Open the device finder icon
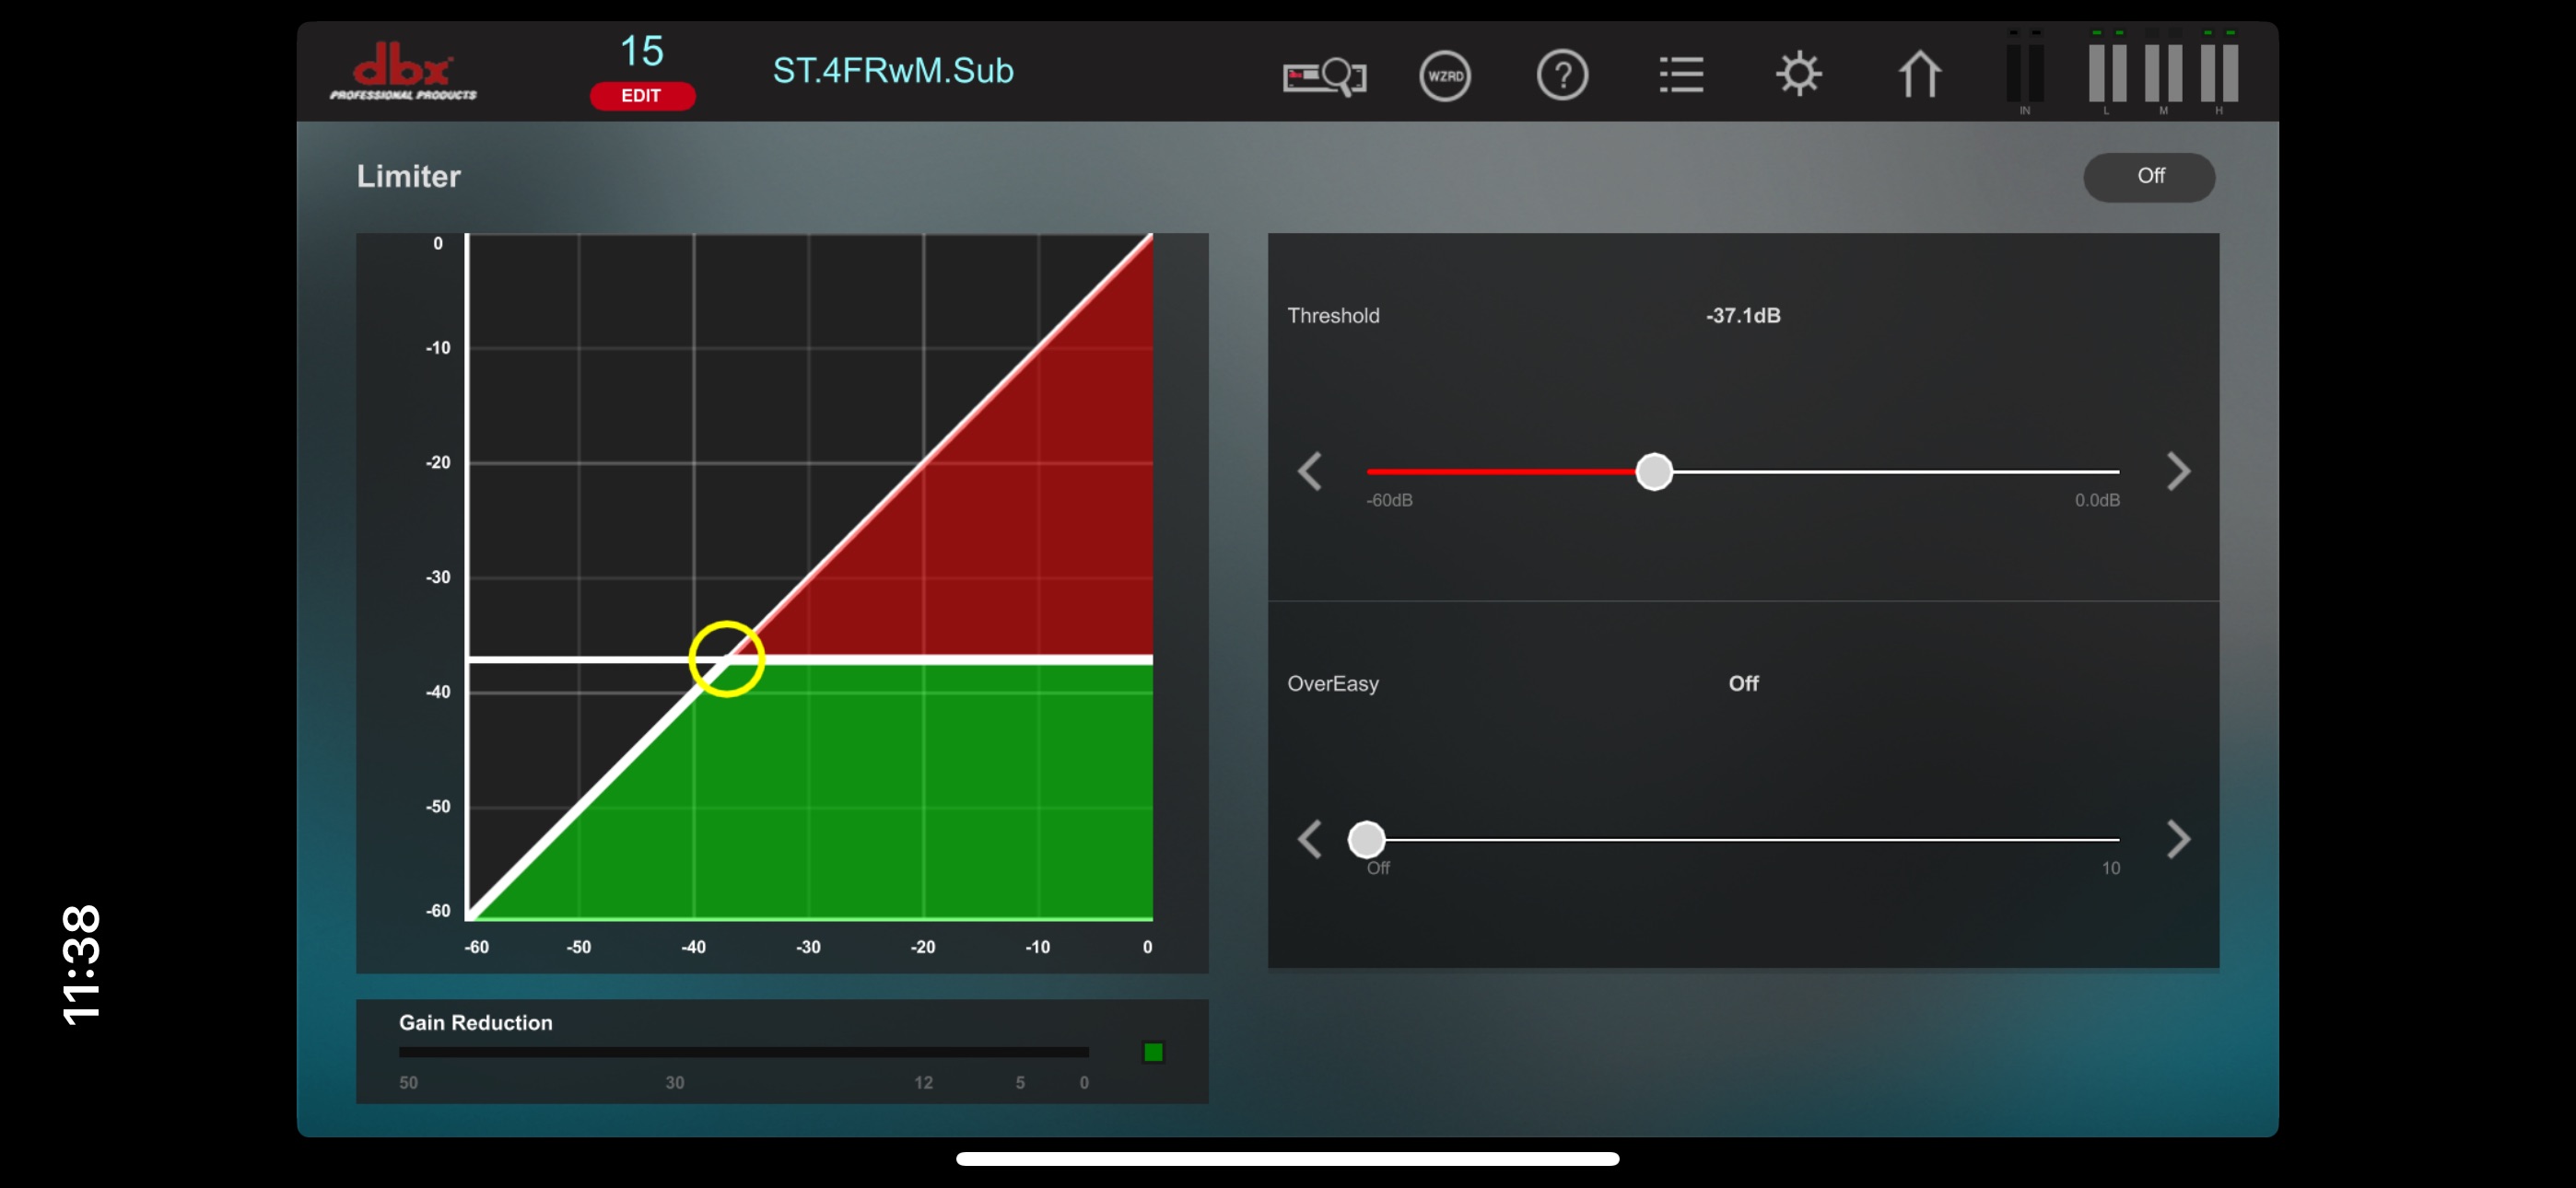Viewport: 2576px width, 1188px height. (1324, 76)
